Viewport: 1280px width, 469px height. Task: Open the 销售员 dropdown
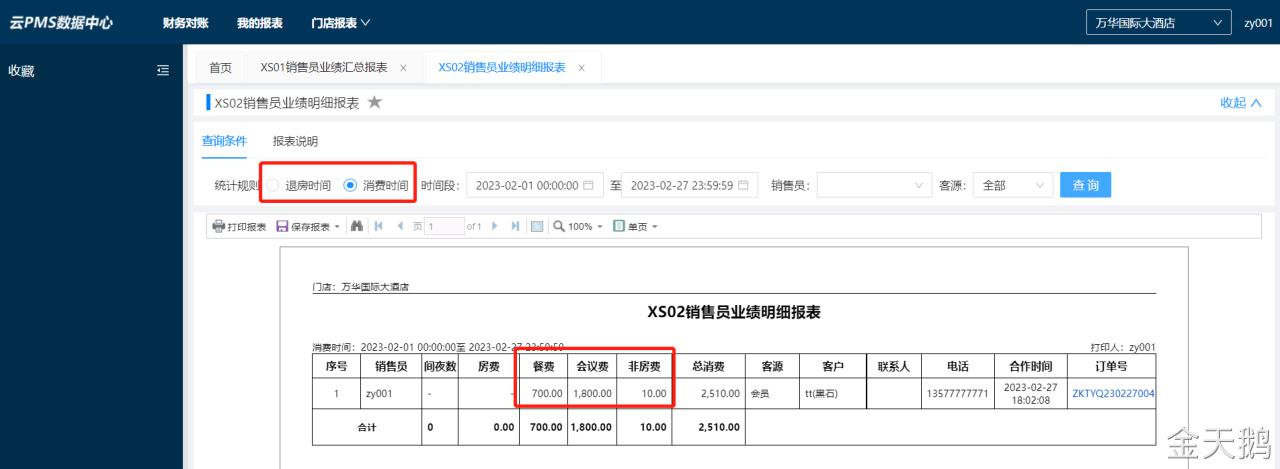coord(875,185)
